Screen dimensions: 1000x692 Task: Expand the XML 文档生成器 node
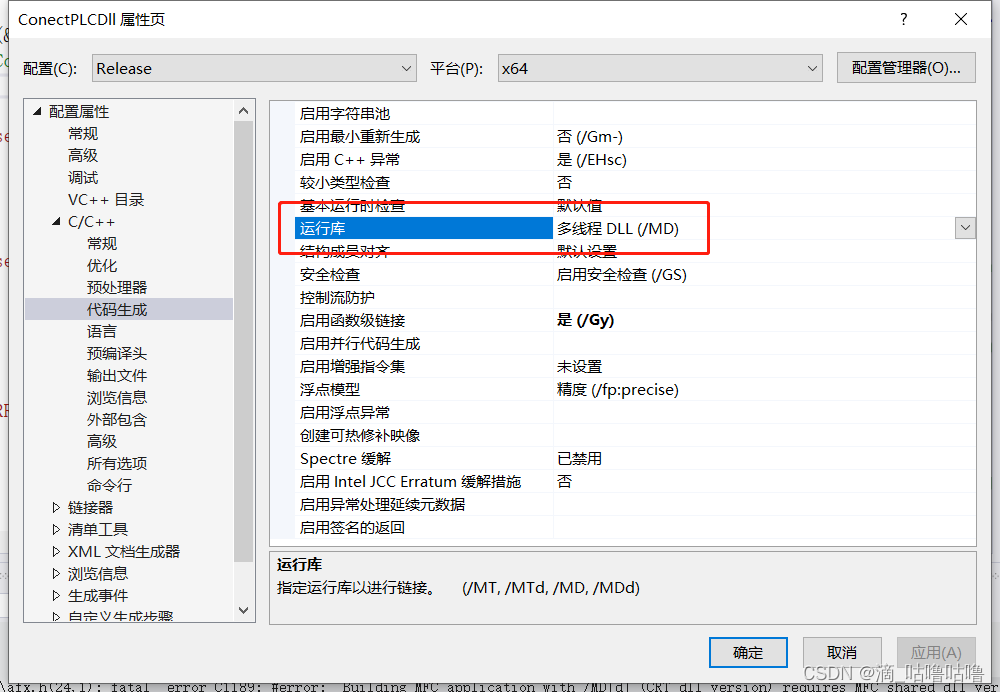coord(56,552)
